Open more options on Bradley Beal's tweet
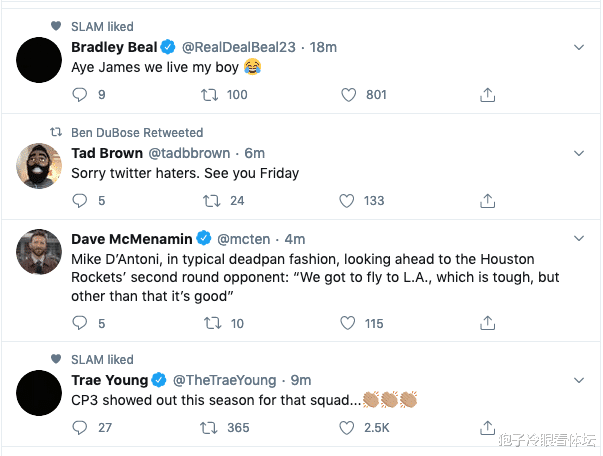This screenshot has width=603, height=456. pyautogui.click(x=579, y=48)
